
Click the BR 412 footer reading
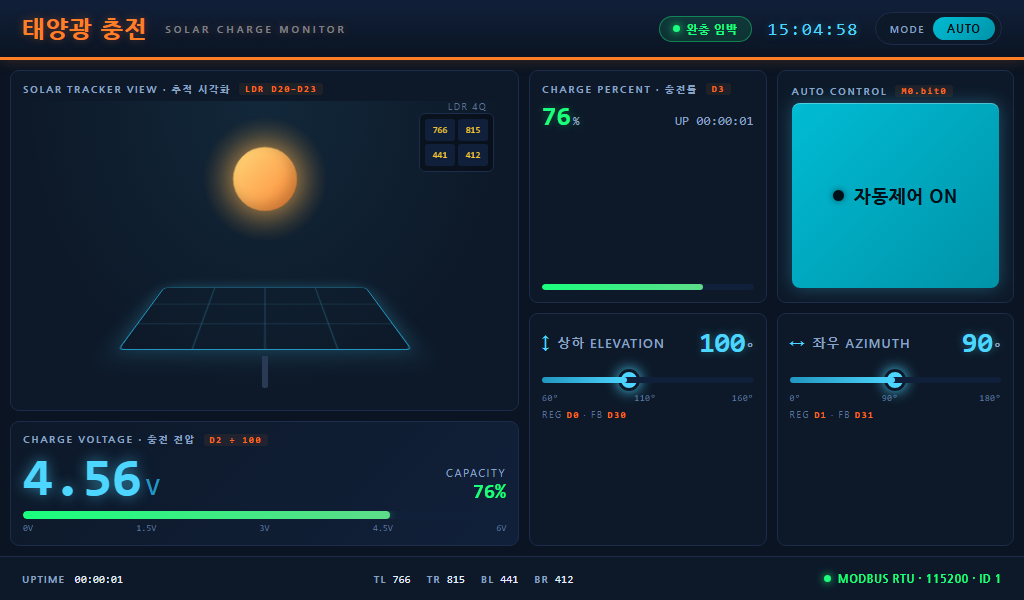554,579
